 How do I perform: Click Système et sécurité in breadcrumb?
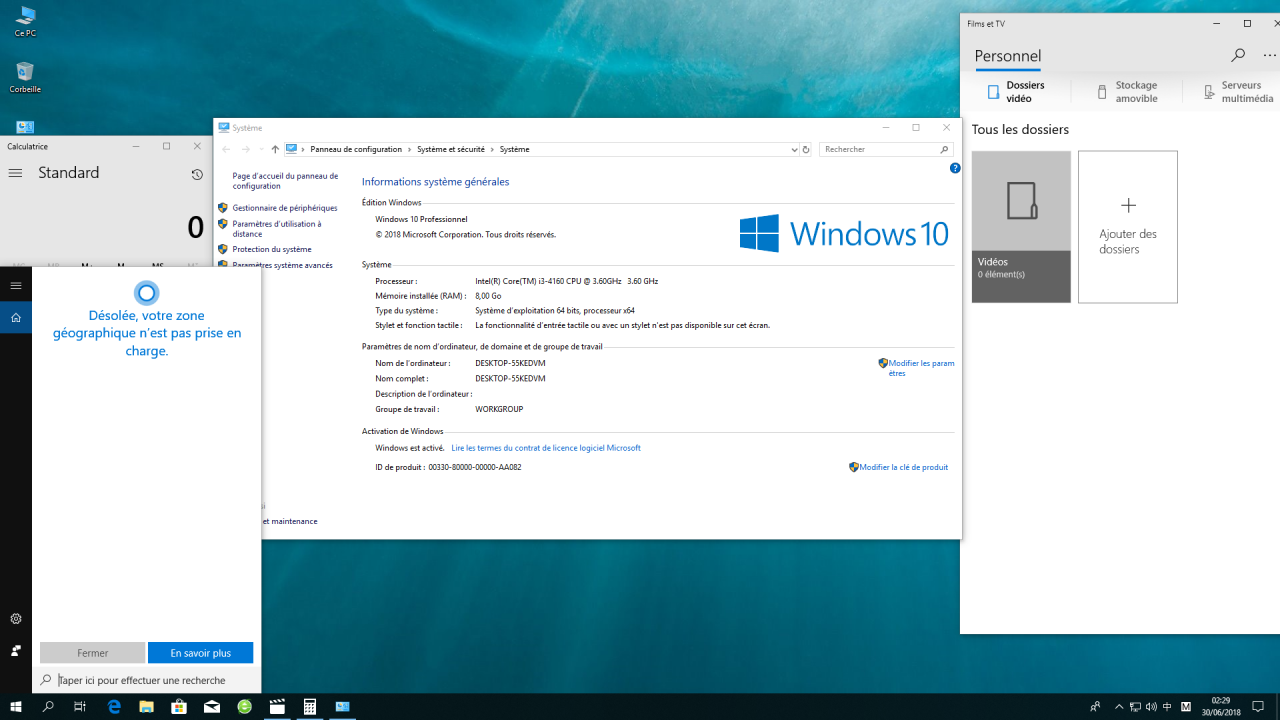[451, 149]
